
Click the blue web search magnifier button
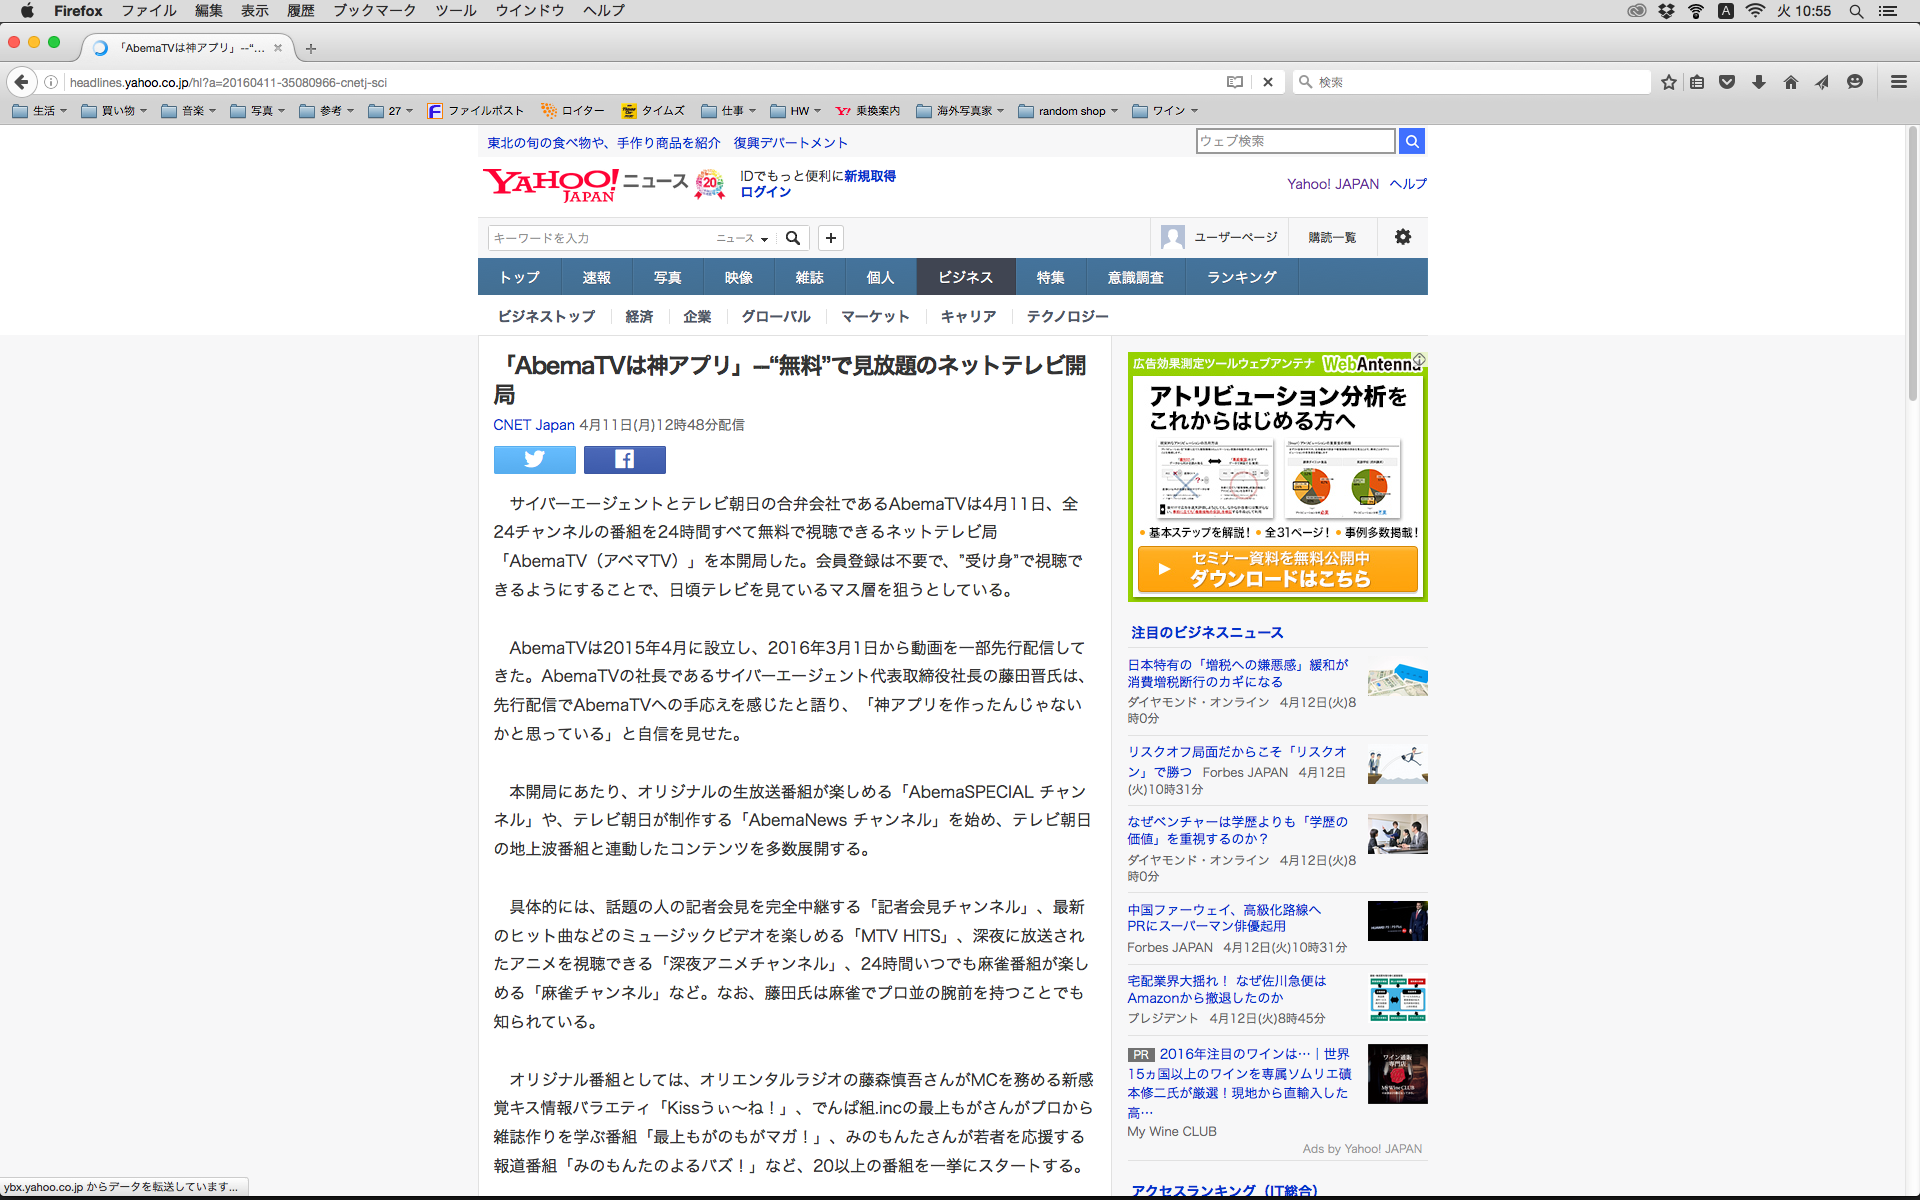pos(1411,141)
